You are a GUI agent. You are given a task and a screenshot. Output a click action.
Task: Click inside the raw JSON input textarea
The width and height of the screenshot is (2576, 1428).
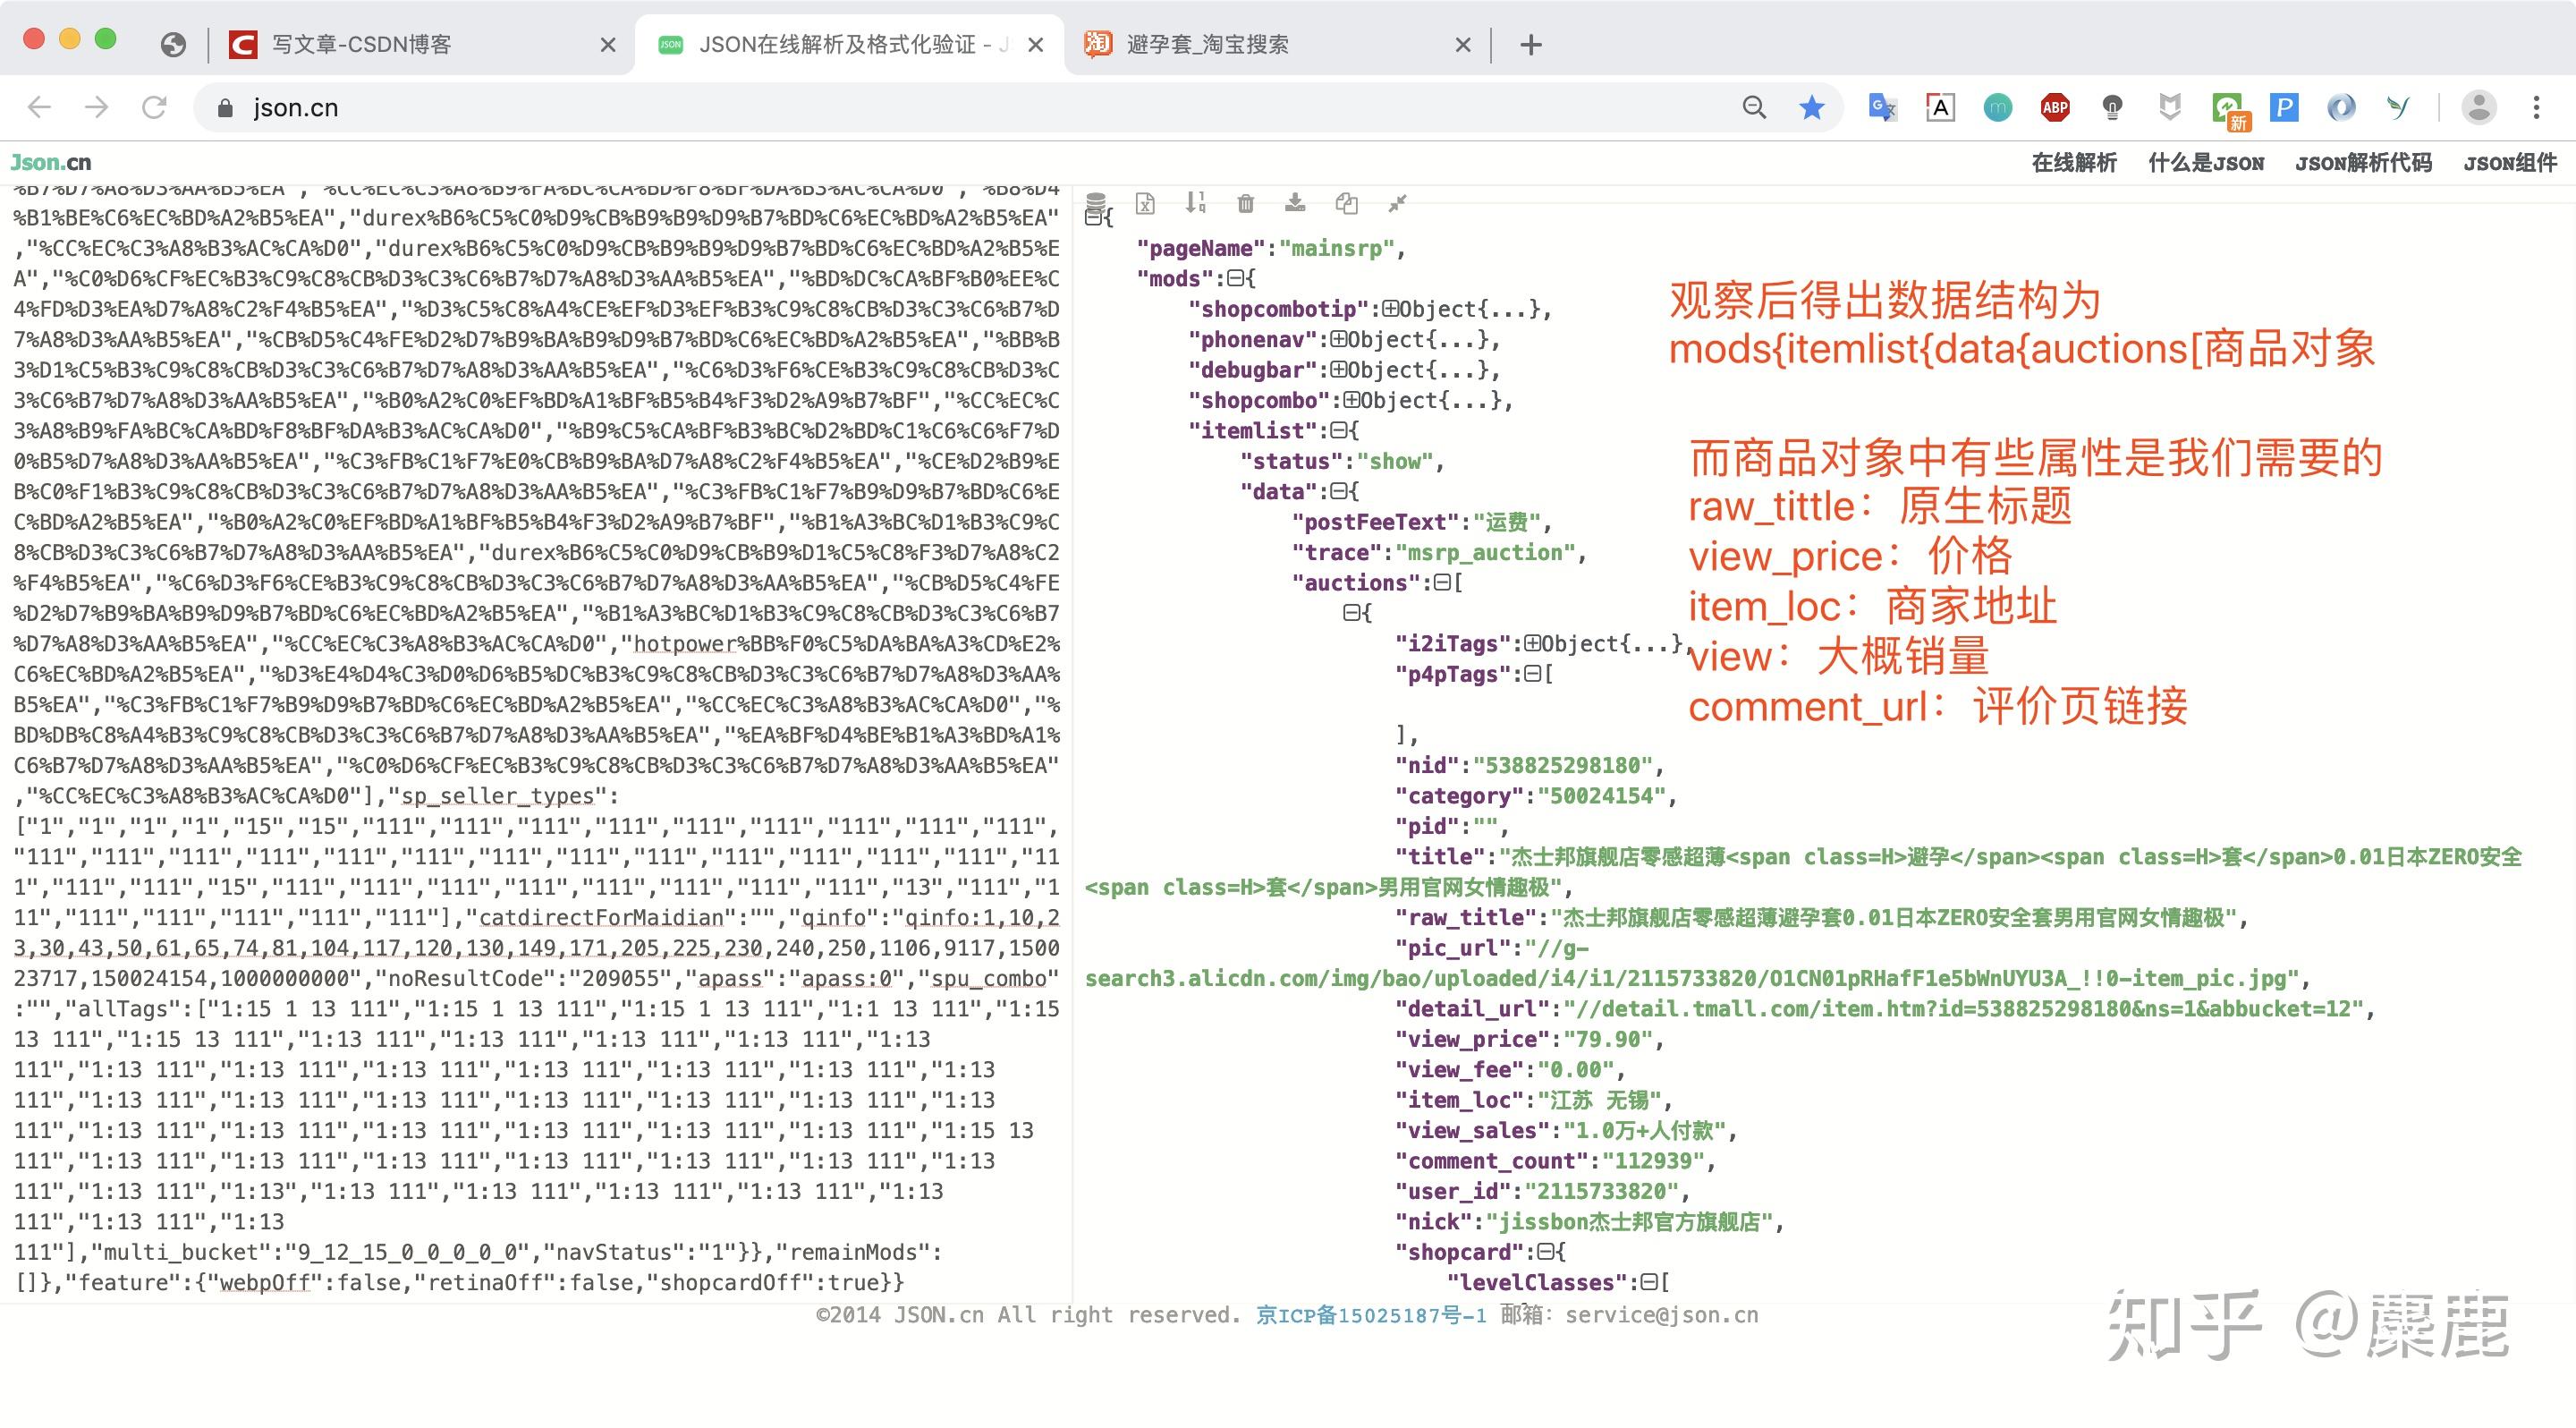536,743
